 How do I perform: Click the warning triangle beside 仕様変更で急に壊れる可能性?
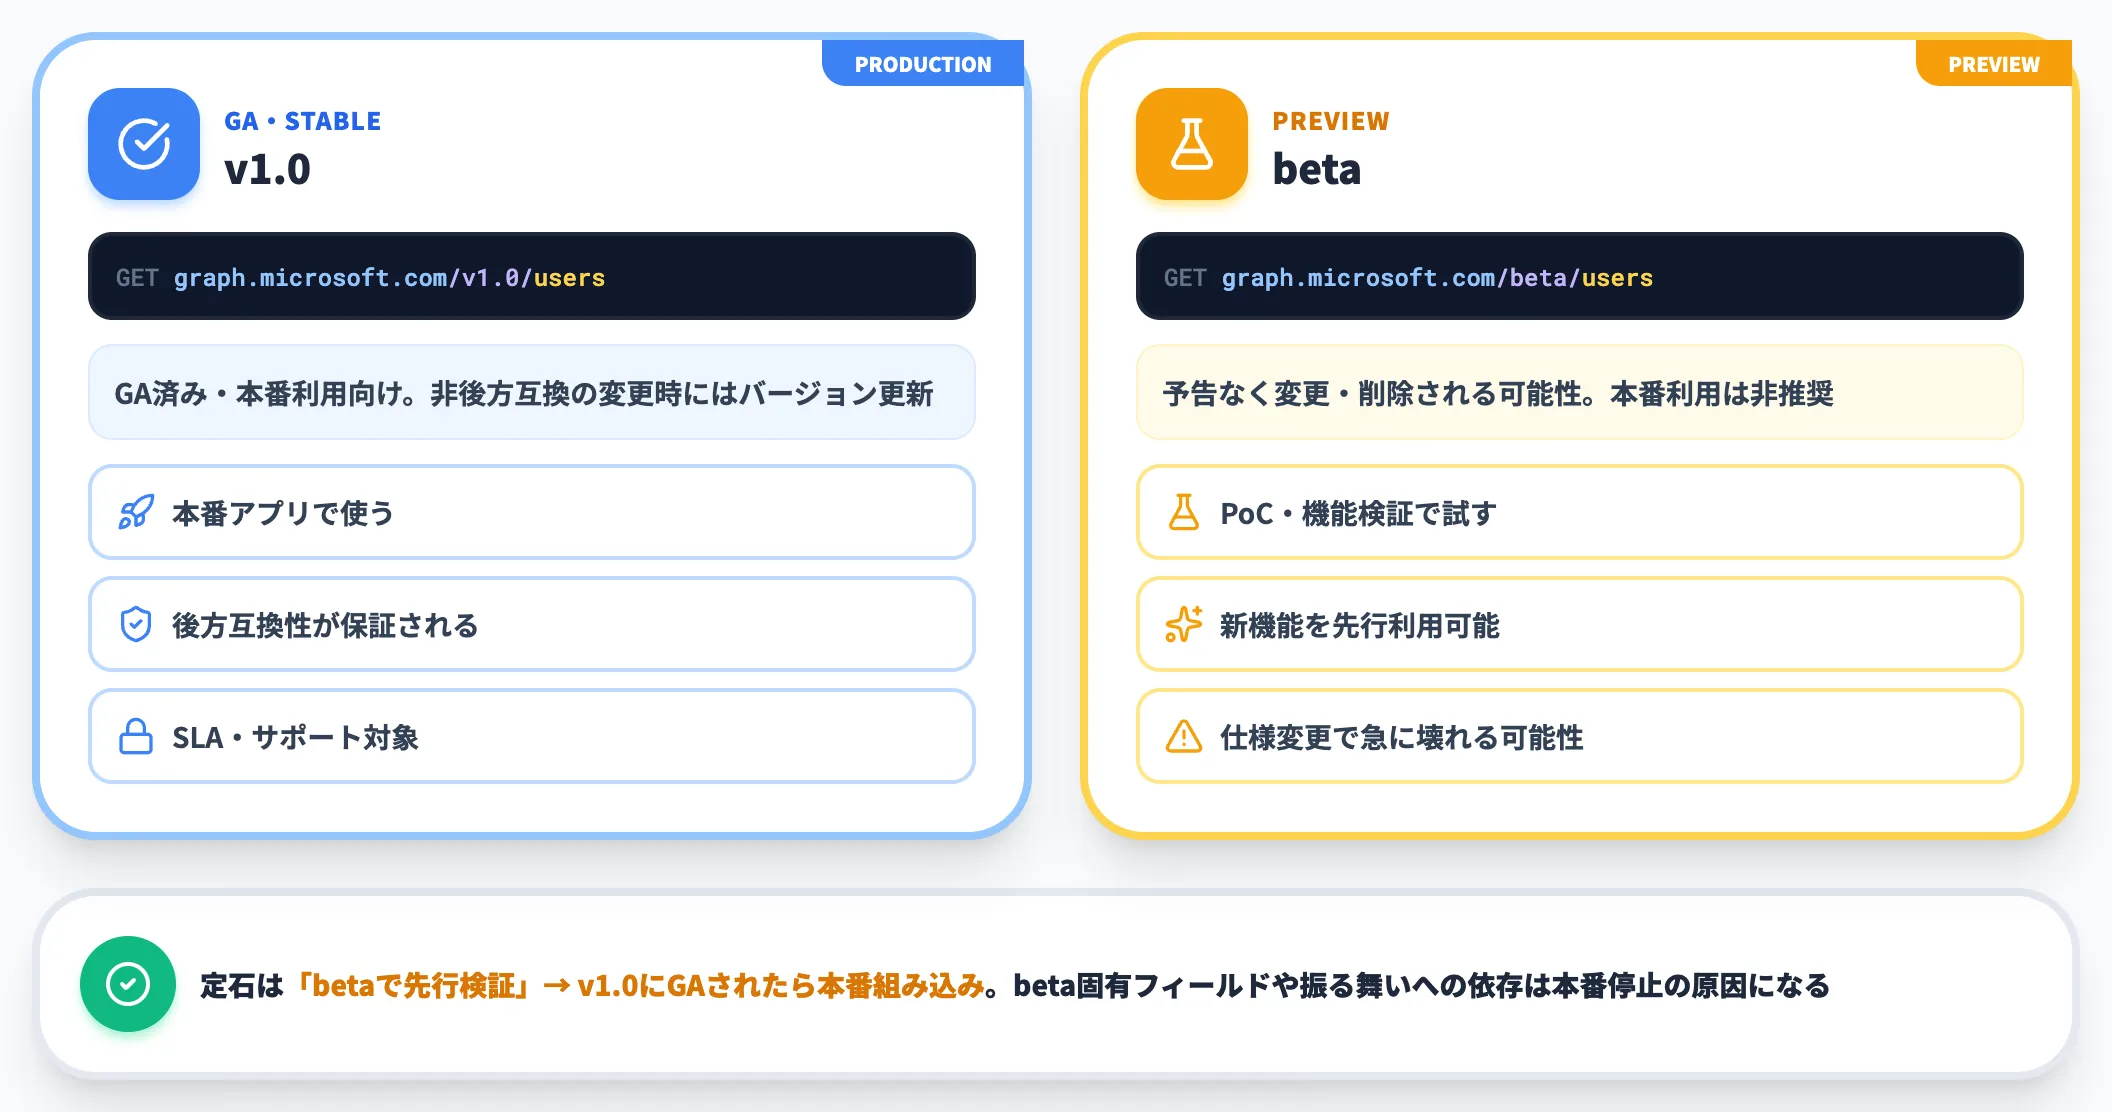[1184, 736]
